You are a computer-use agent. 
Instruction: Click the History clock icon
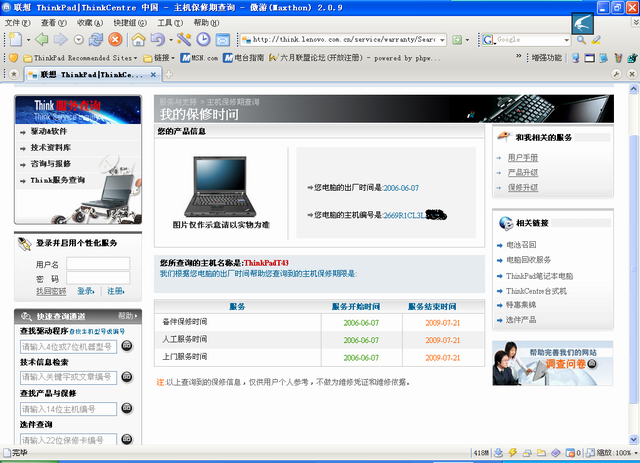204,40
